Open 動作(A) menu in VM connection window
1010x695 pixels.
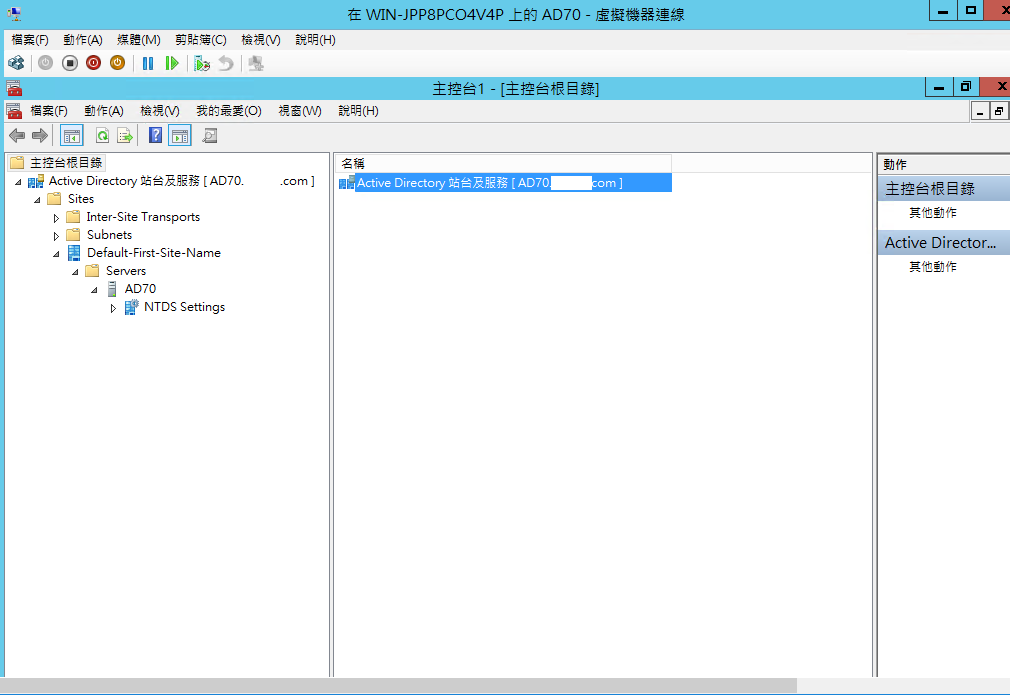coord(83,40)
